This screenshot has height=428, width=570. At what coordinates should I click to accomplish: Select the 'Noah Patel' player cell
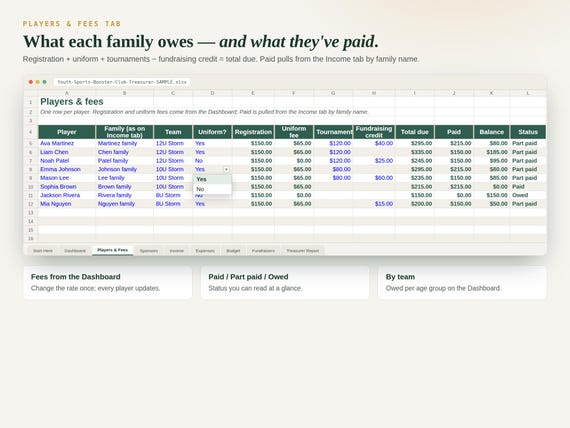pos(67,161)
